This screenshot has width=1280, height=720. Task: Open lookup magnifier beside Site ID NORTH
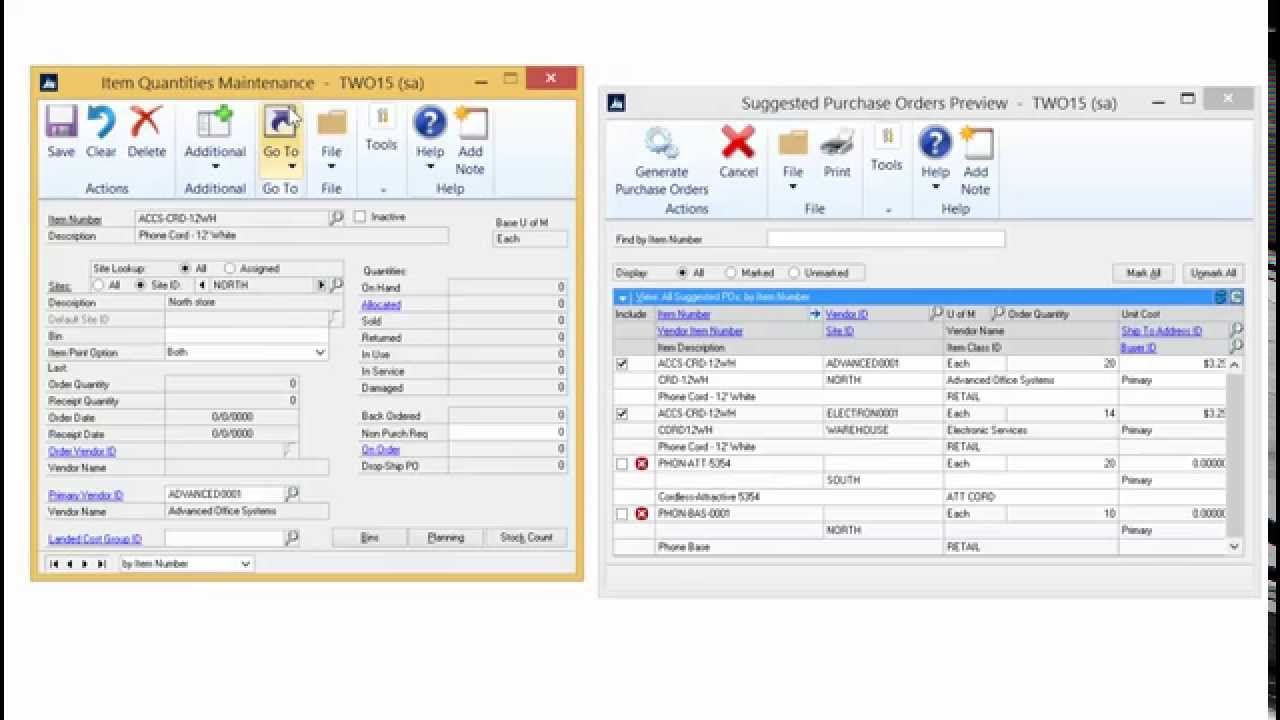click(x=337, y=285)
